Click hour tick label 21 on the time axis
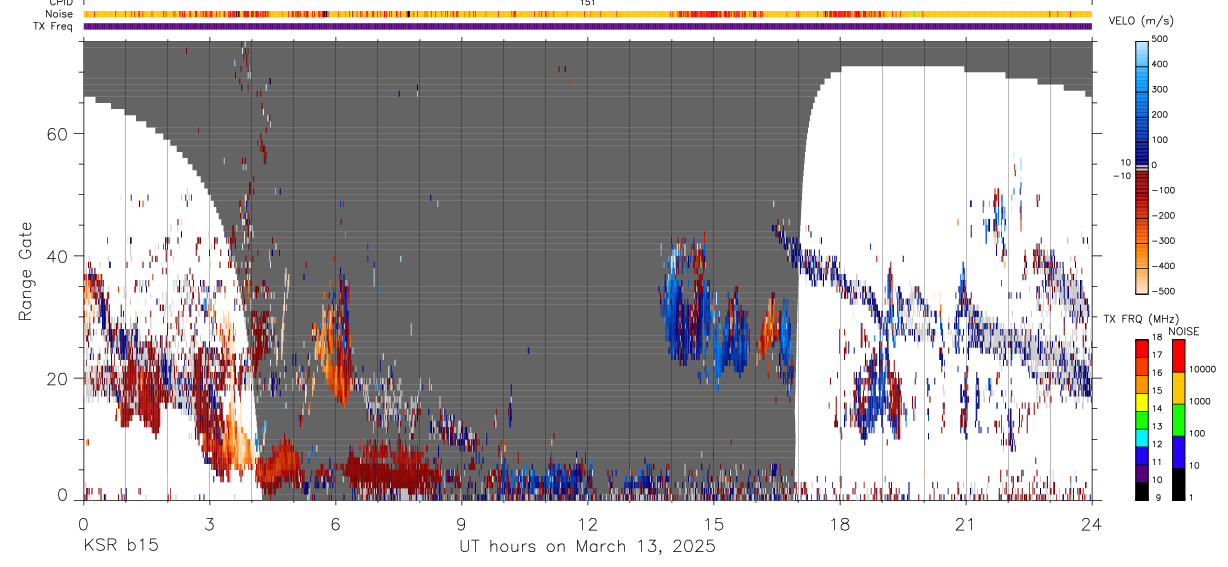This screenshot has height=567, width=1228. click(965, 524)
